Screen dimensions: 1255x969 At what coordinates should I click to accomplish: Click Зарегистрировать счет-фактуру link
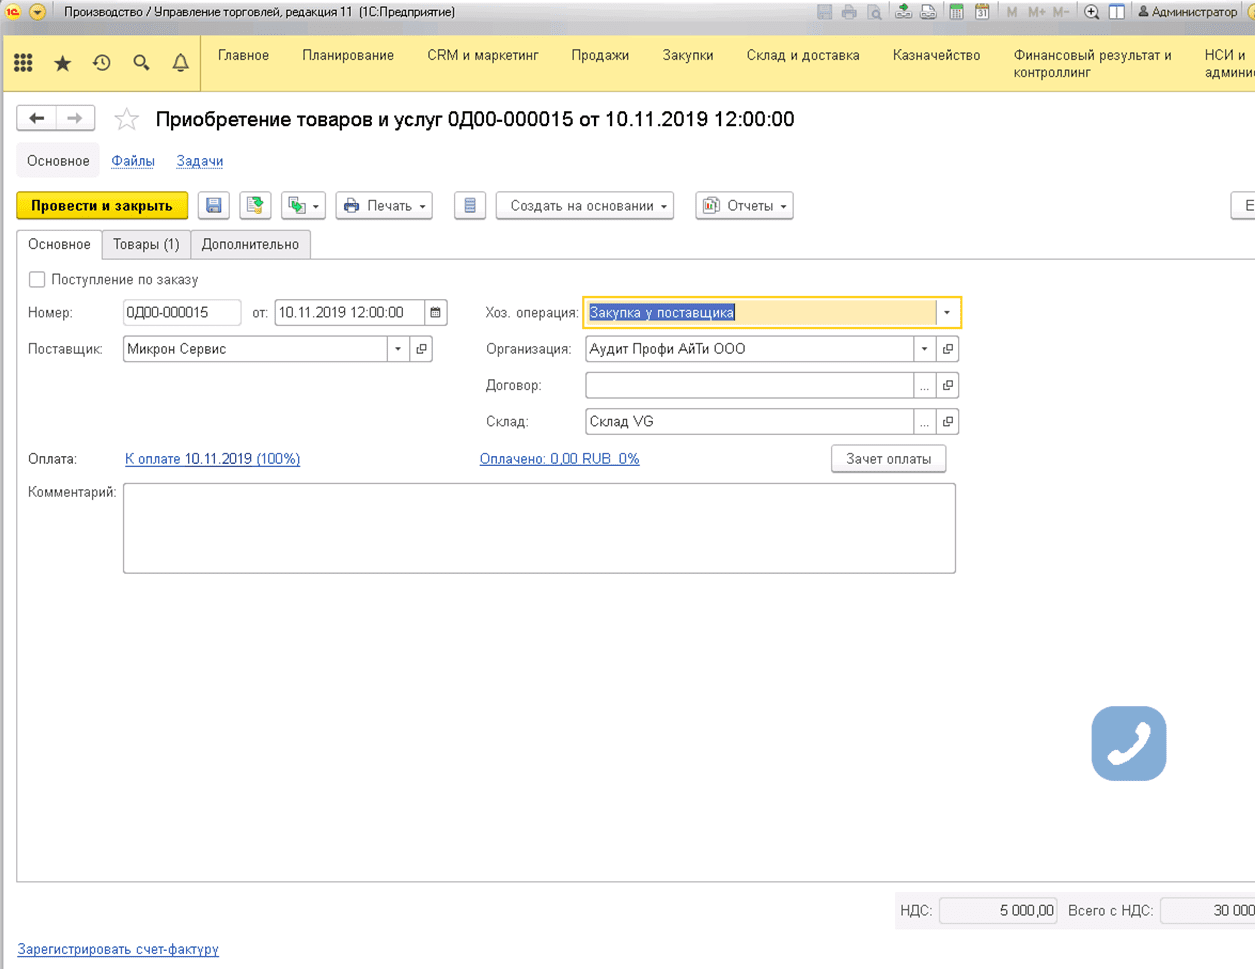pyautogui.click(x=118, y=950)
